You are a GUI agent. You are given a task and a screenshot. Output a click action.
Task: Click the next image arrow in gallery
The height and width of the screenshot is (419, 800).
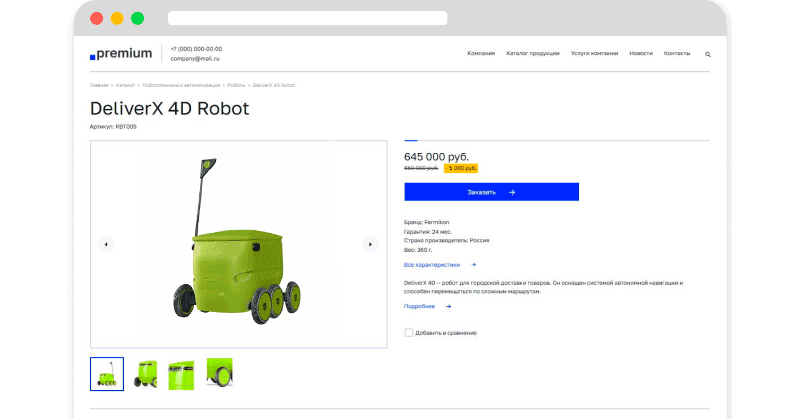tap(370, 244)
